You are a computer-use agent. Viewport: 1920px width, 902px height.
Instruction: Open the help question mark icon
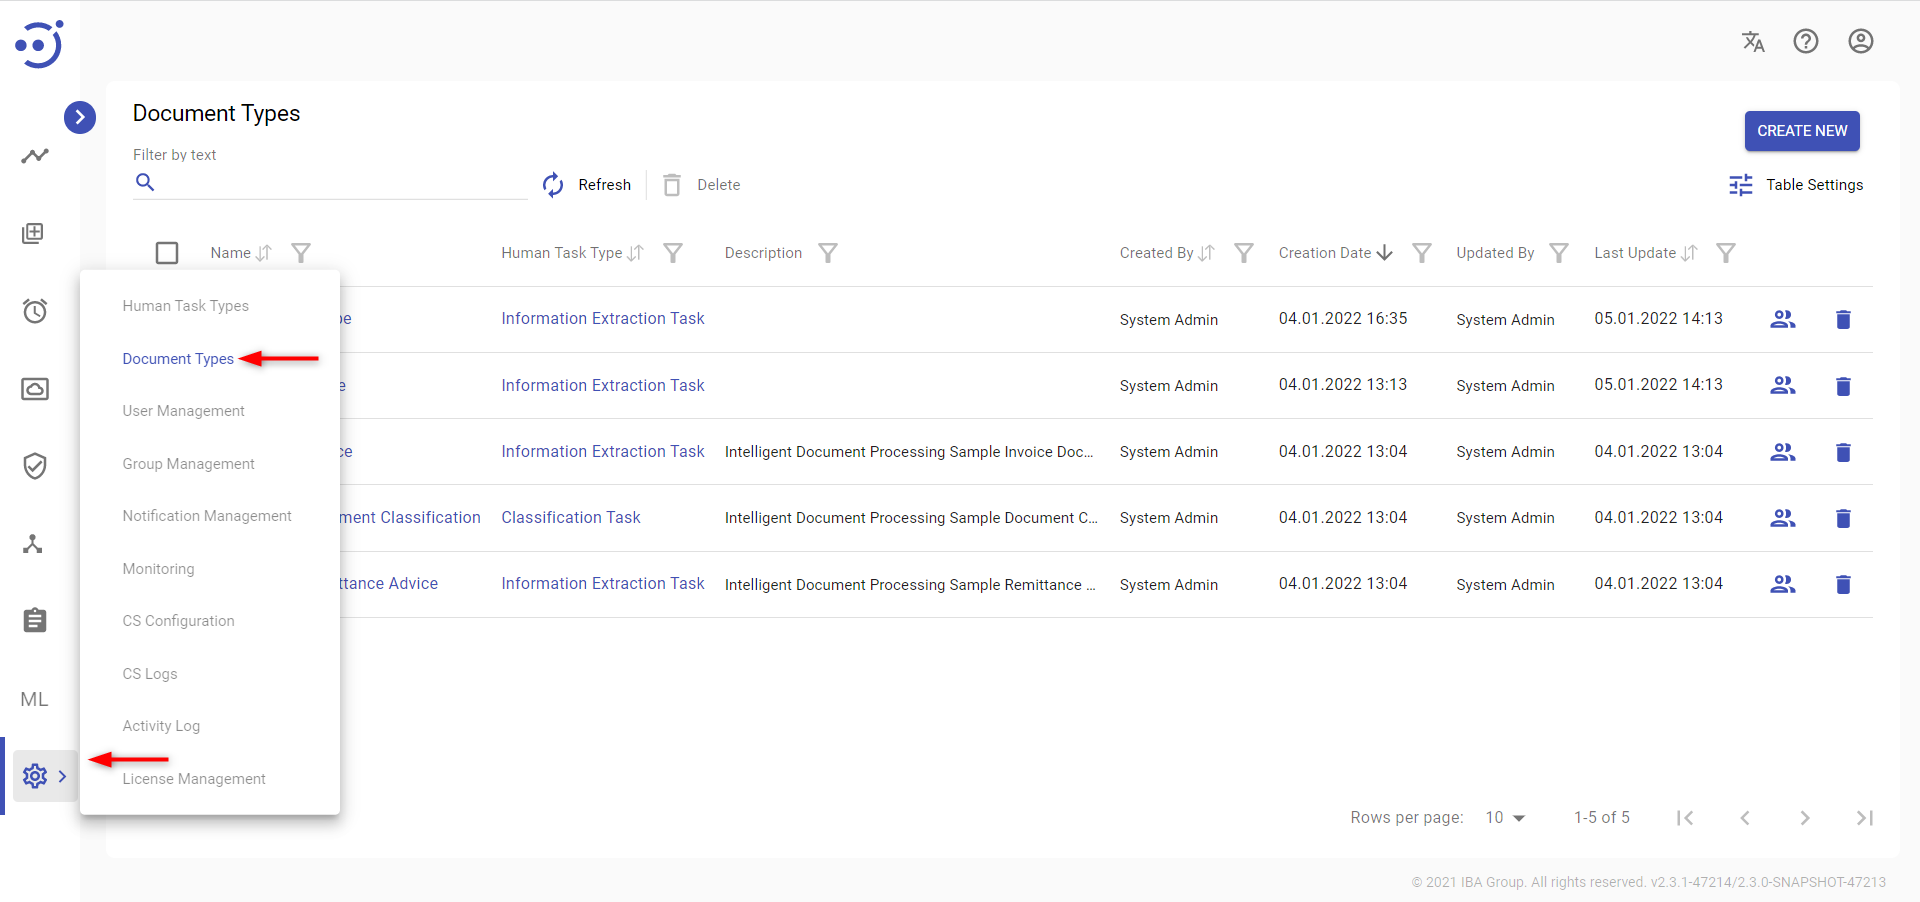tap(1805, 41)
